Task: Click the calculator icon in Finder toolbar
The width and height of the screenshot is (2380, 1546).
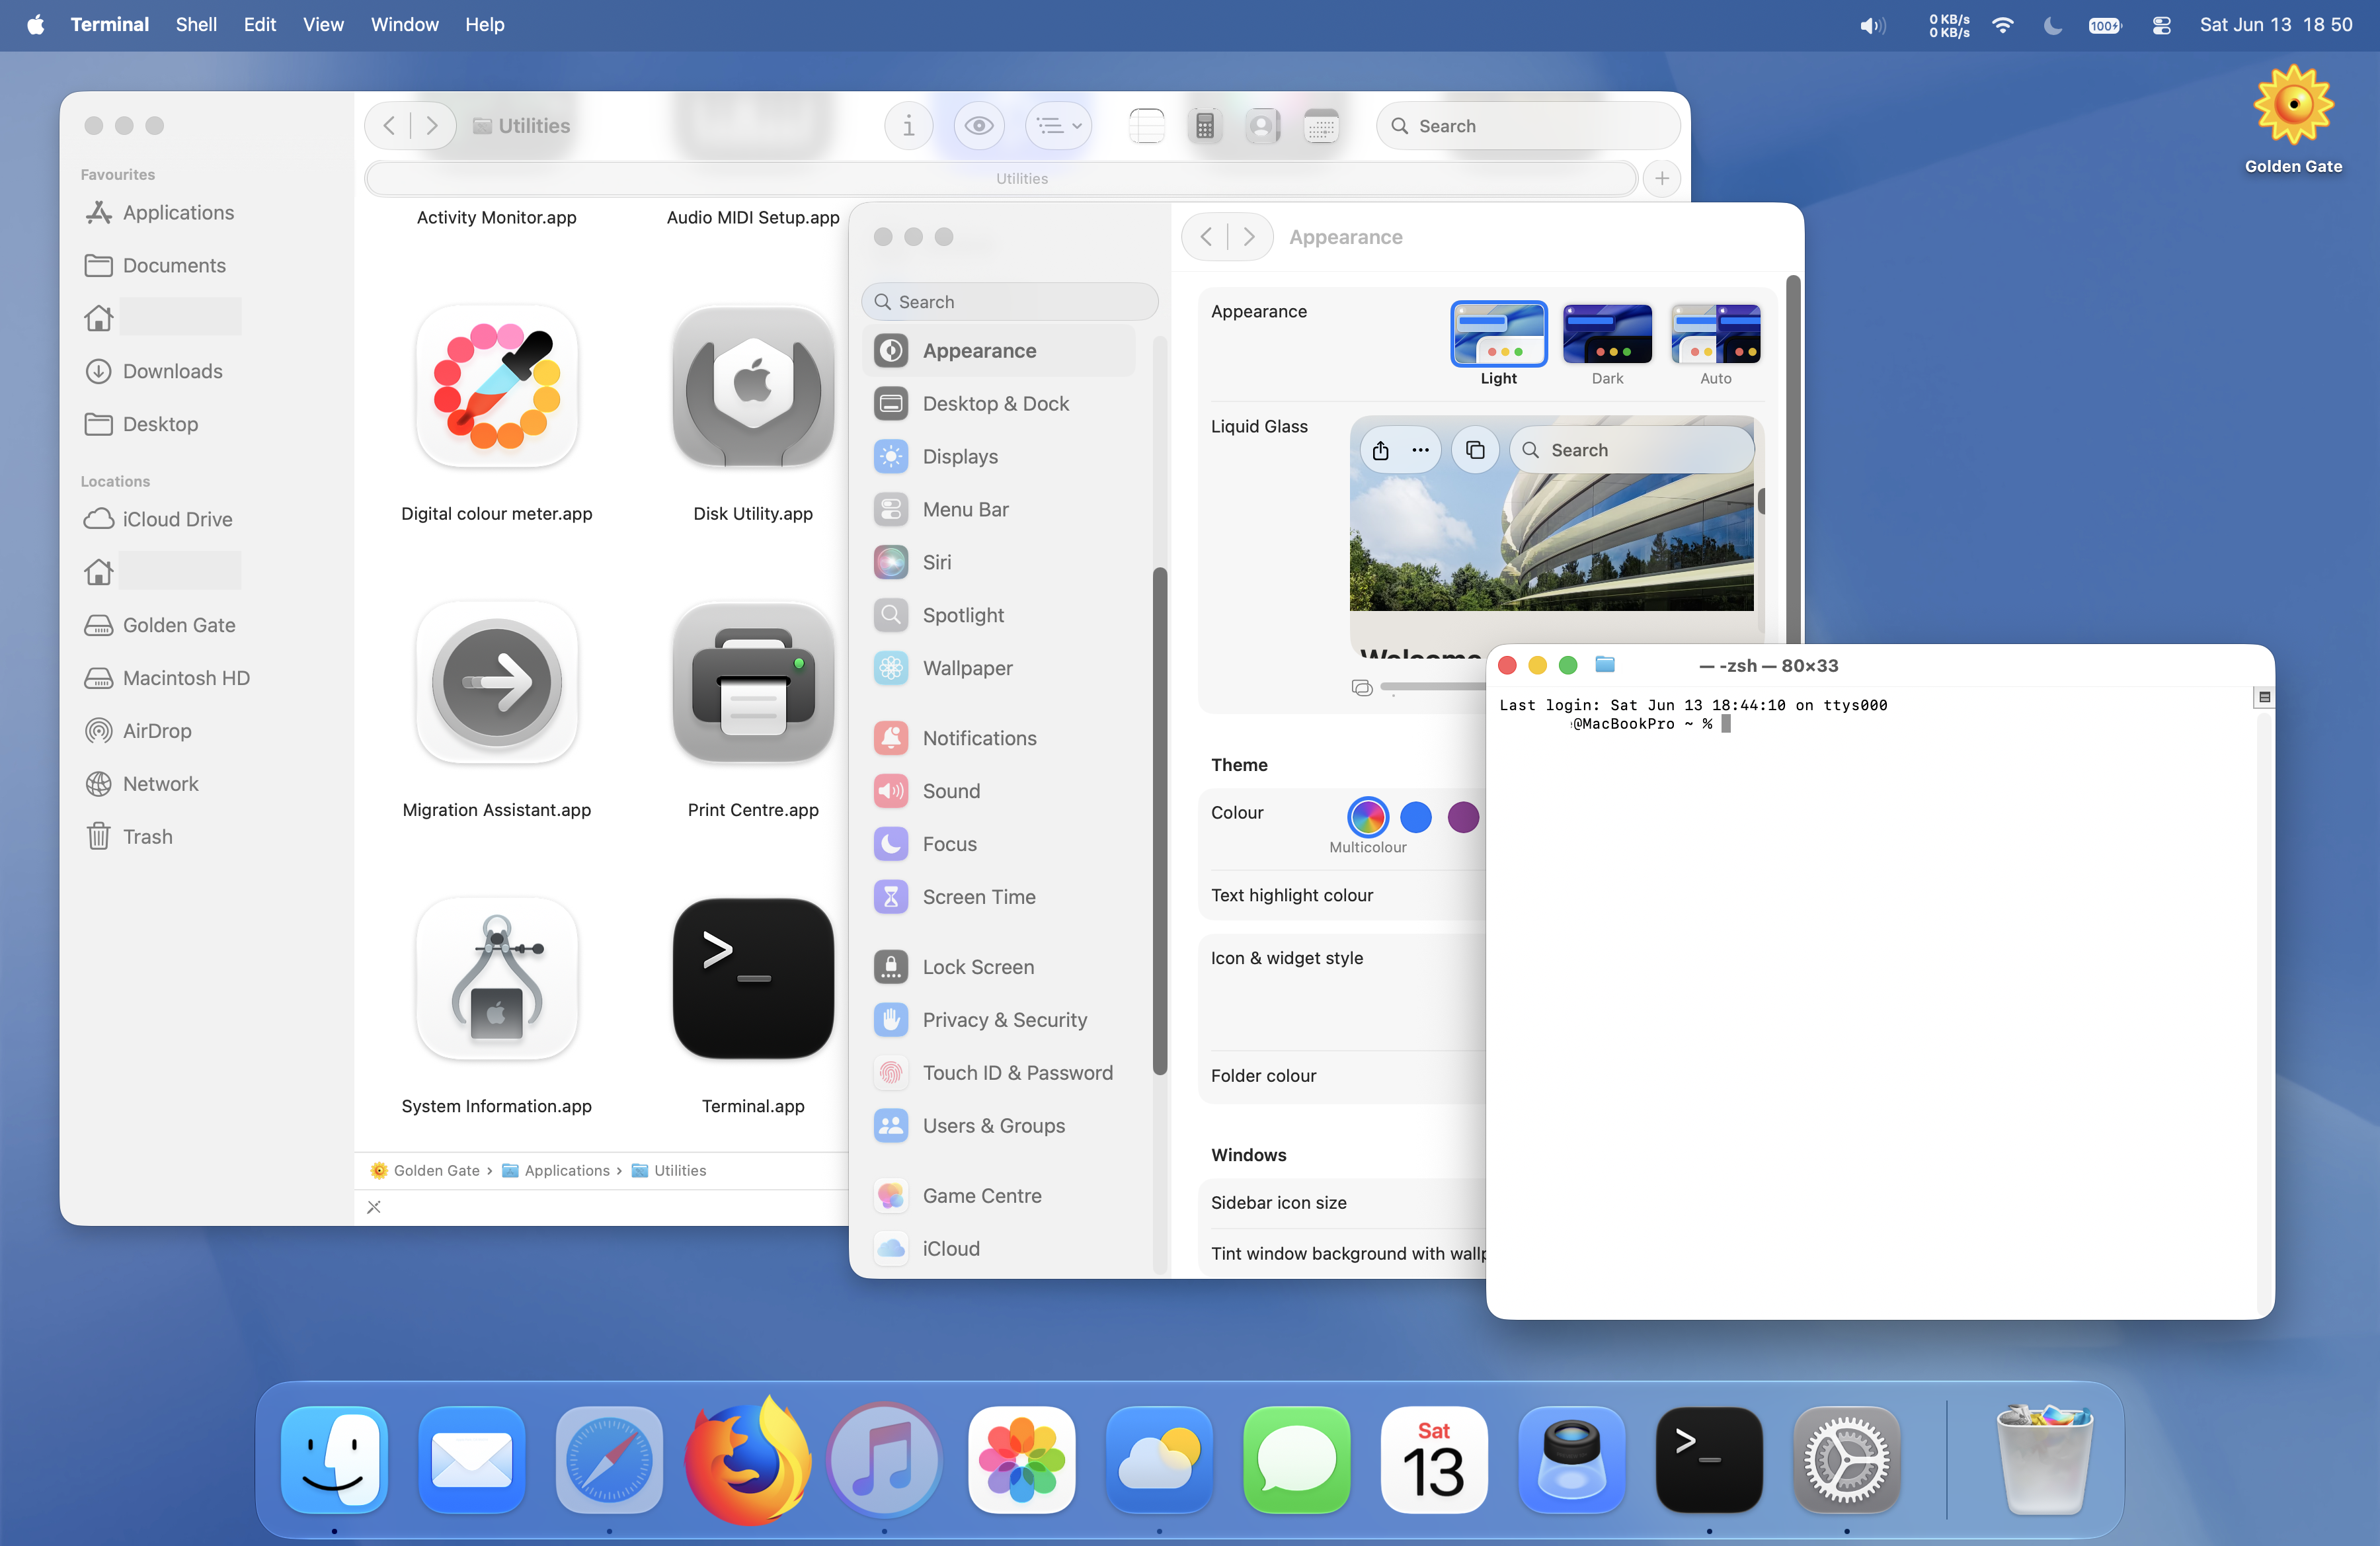Action: 1205,126
